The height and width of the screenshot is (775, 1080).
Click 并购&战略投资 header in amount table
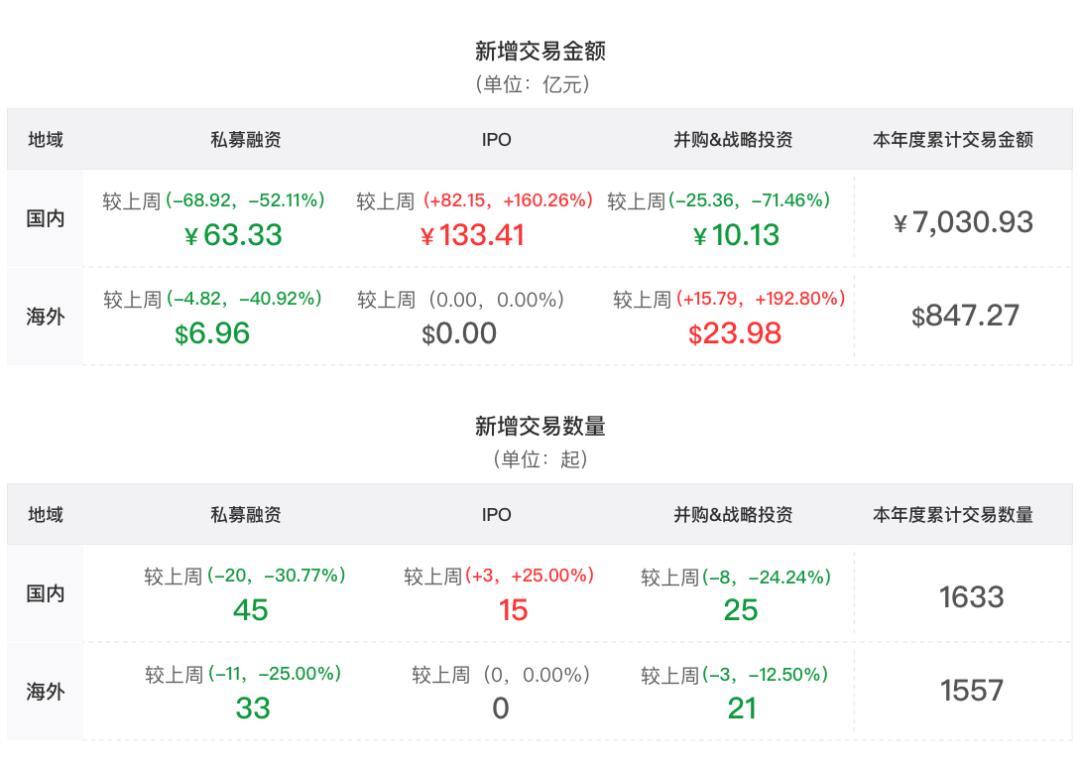[733, 140]
